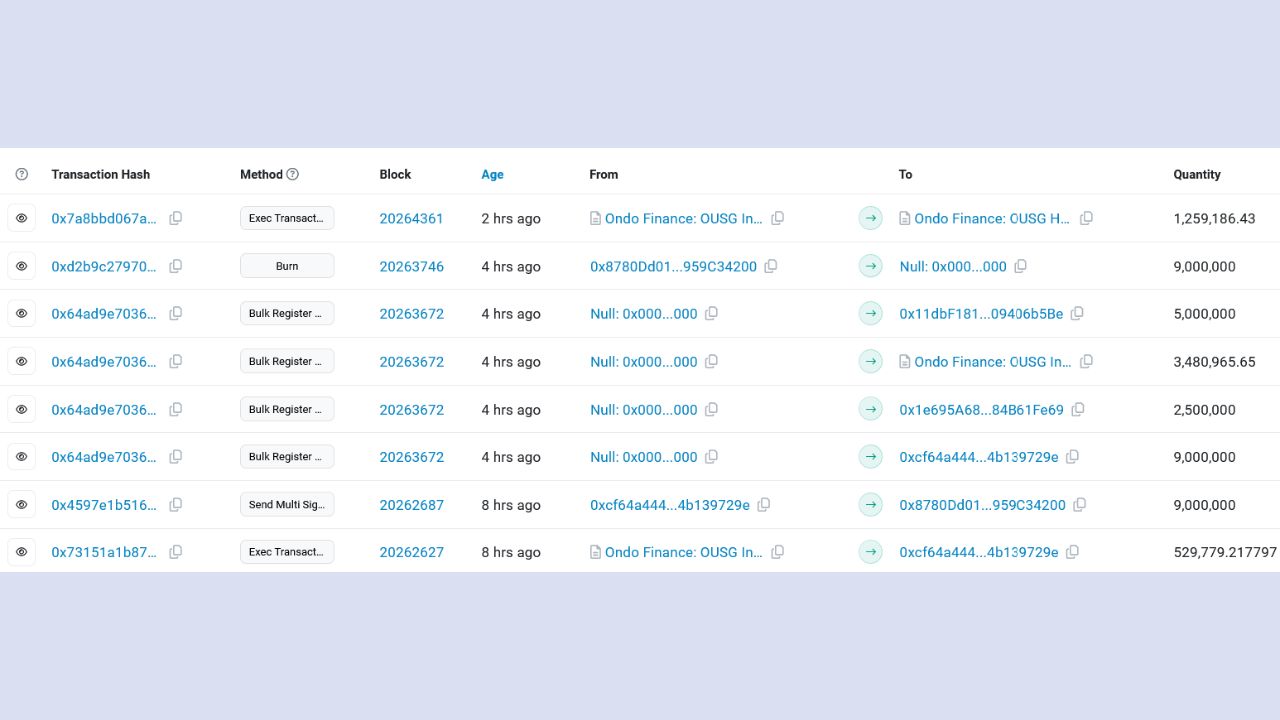
Task: Copy transaction hash 0xd2b9c27970
Action: point(176,266)
